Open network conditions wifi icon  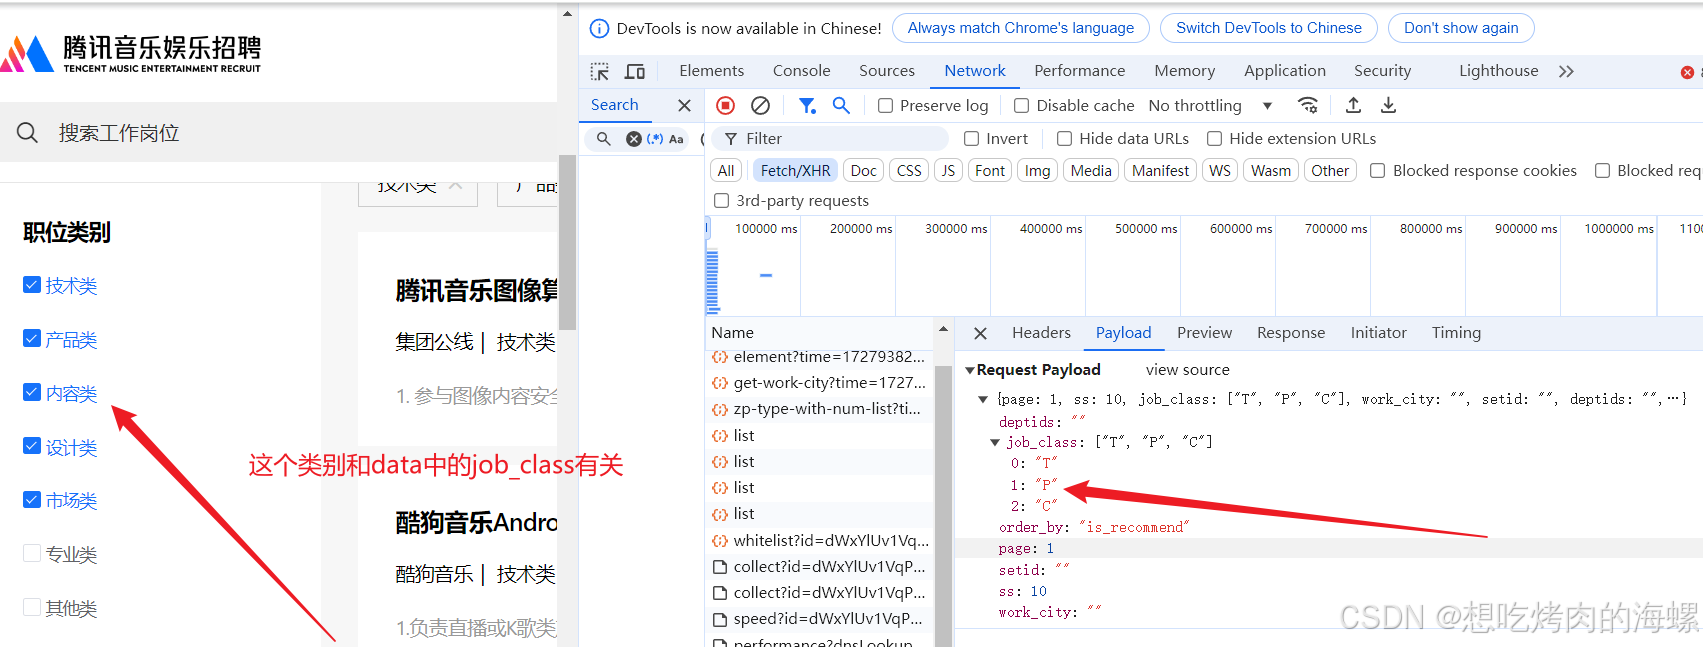(x=1307, y=105)
